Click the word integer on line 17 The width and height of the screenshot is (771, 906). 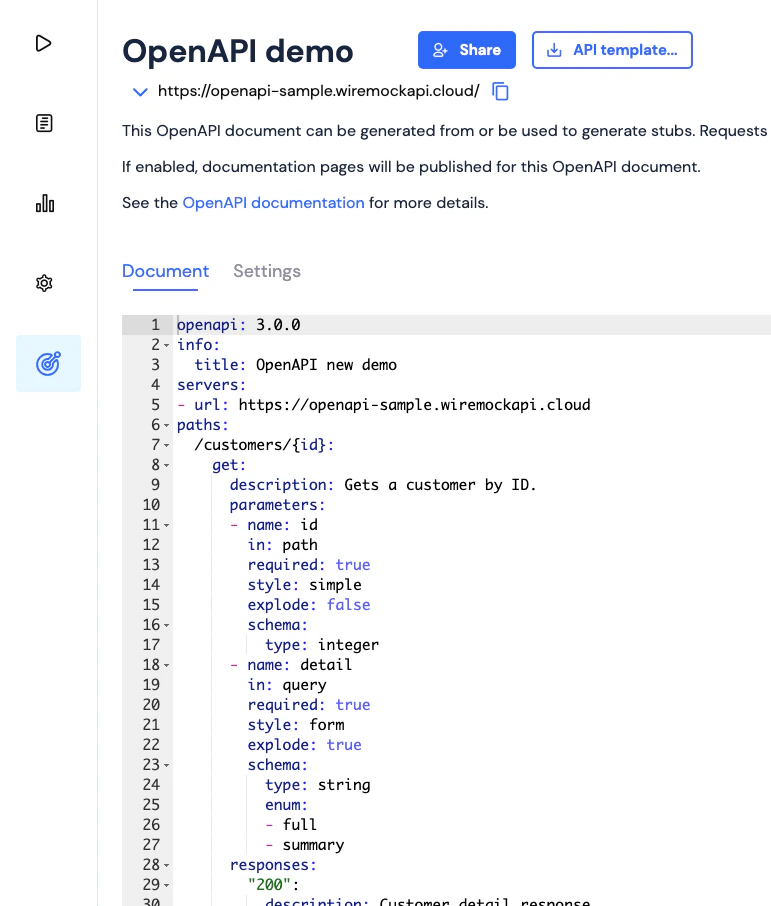[x=348, y=645]
